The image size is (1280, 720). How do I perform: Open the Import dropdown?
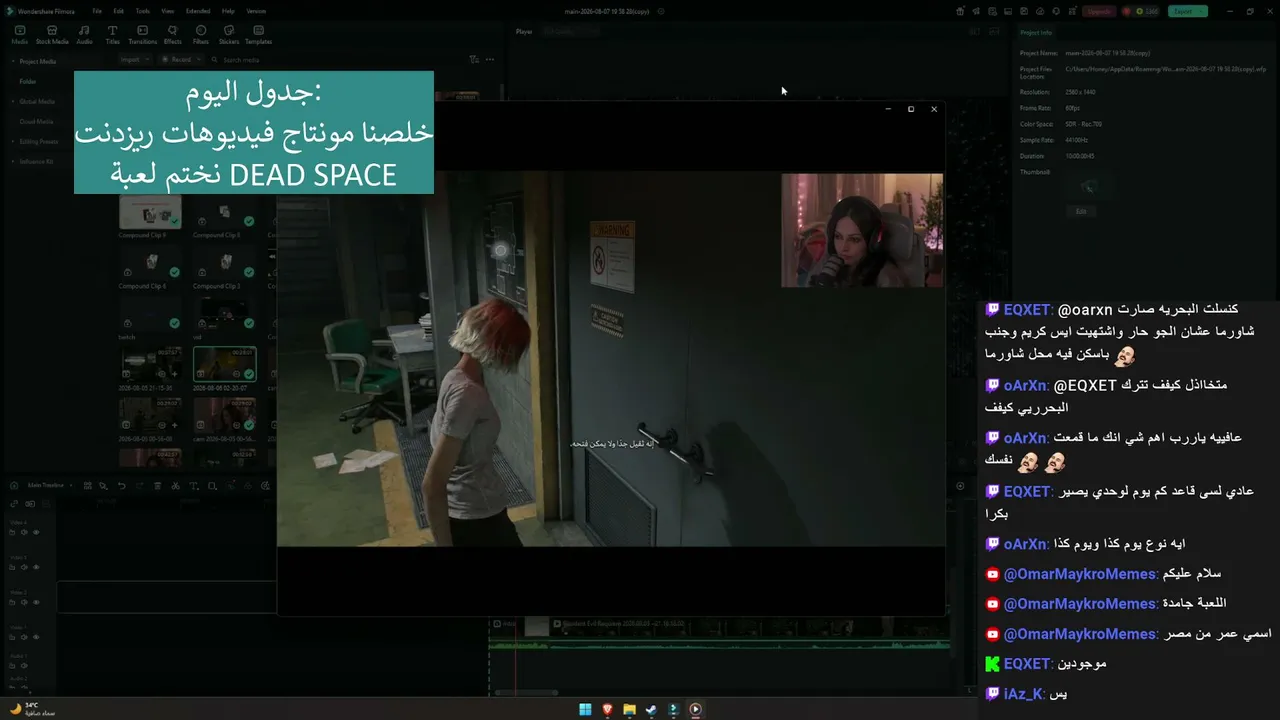(134, 60)
